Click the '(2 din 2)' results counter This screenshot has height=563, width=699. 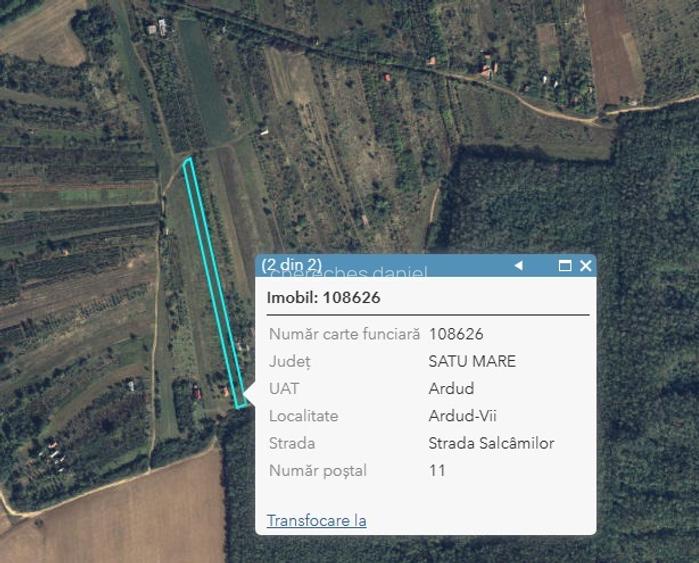[x=292, y=265]
